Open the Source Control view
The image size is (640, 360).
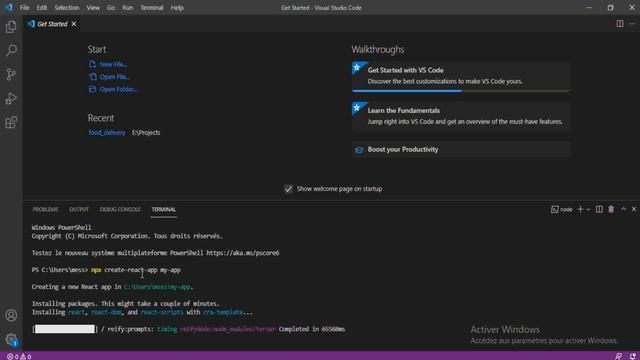11,74
